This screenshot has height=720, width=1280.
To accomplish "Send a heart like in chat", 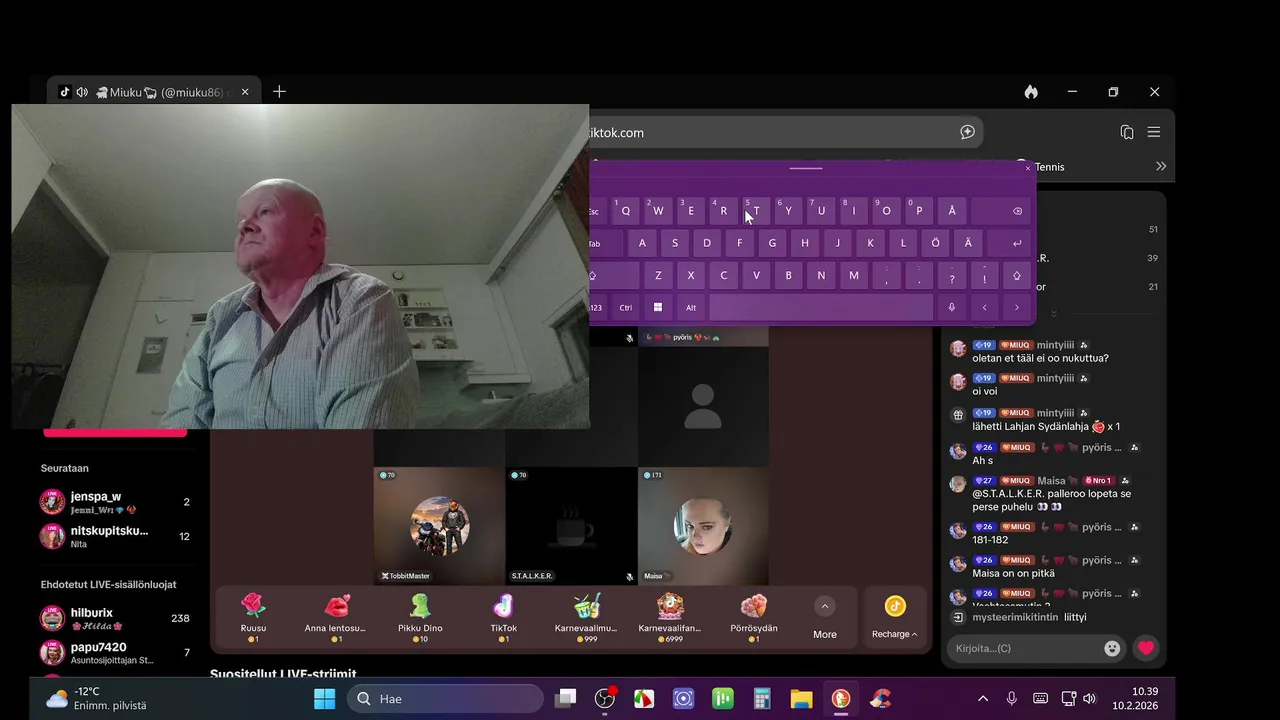I will 1146,648.
